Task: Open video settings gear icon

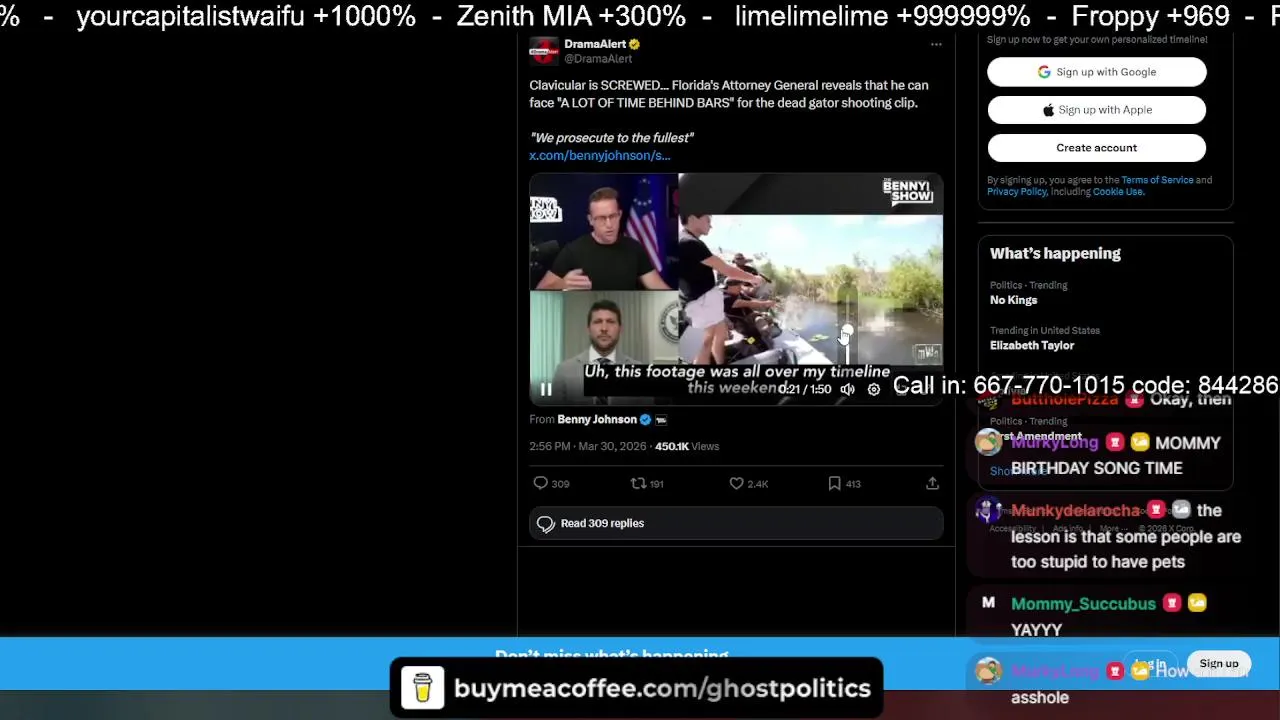Action: pyautogui.click(x=873, y=389)
